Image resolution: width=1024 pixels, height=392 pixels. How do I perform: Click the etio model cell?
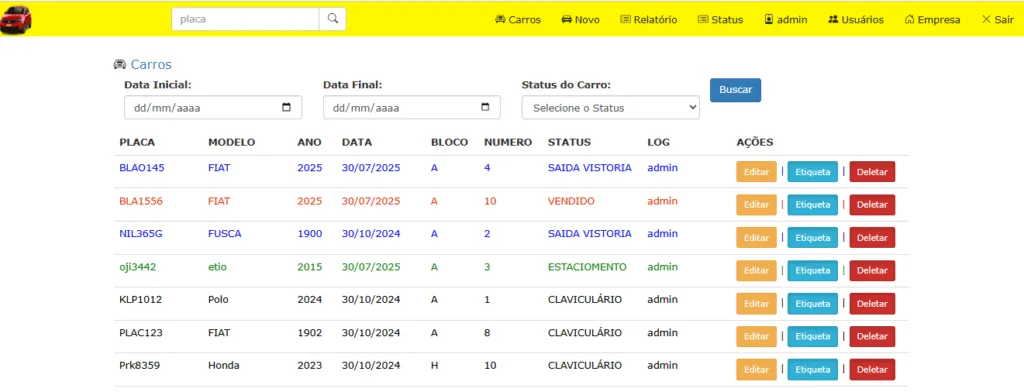click(x=217, y=267)
